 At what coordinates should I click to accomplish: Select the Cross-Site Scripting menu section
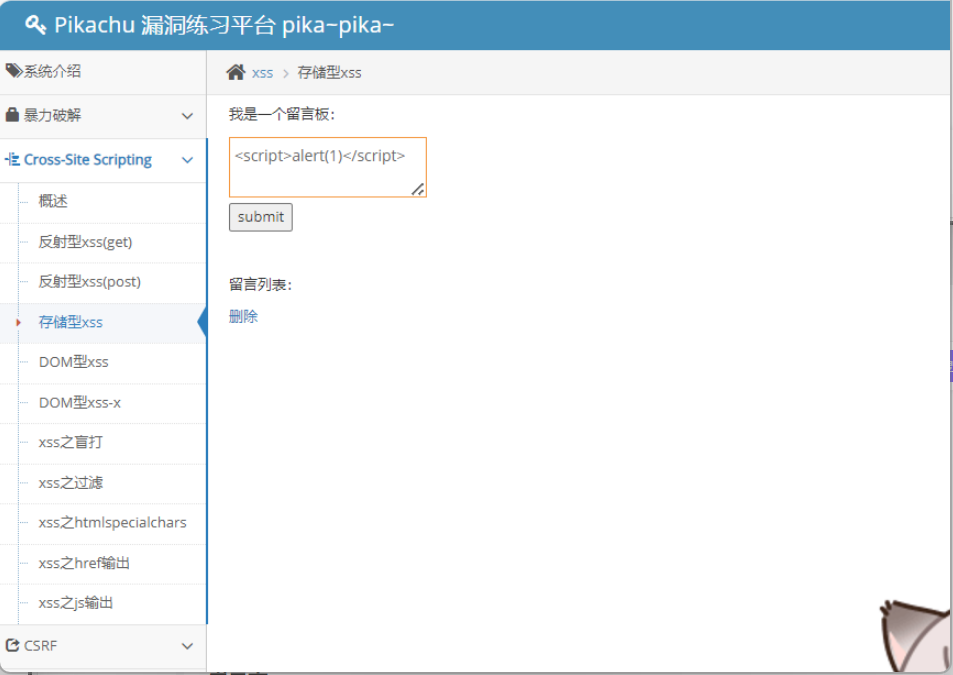coord(103,160)
